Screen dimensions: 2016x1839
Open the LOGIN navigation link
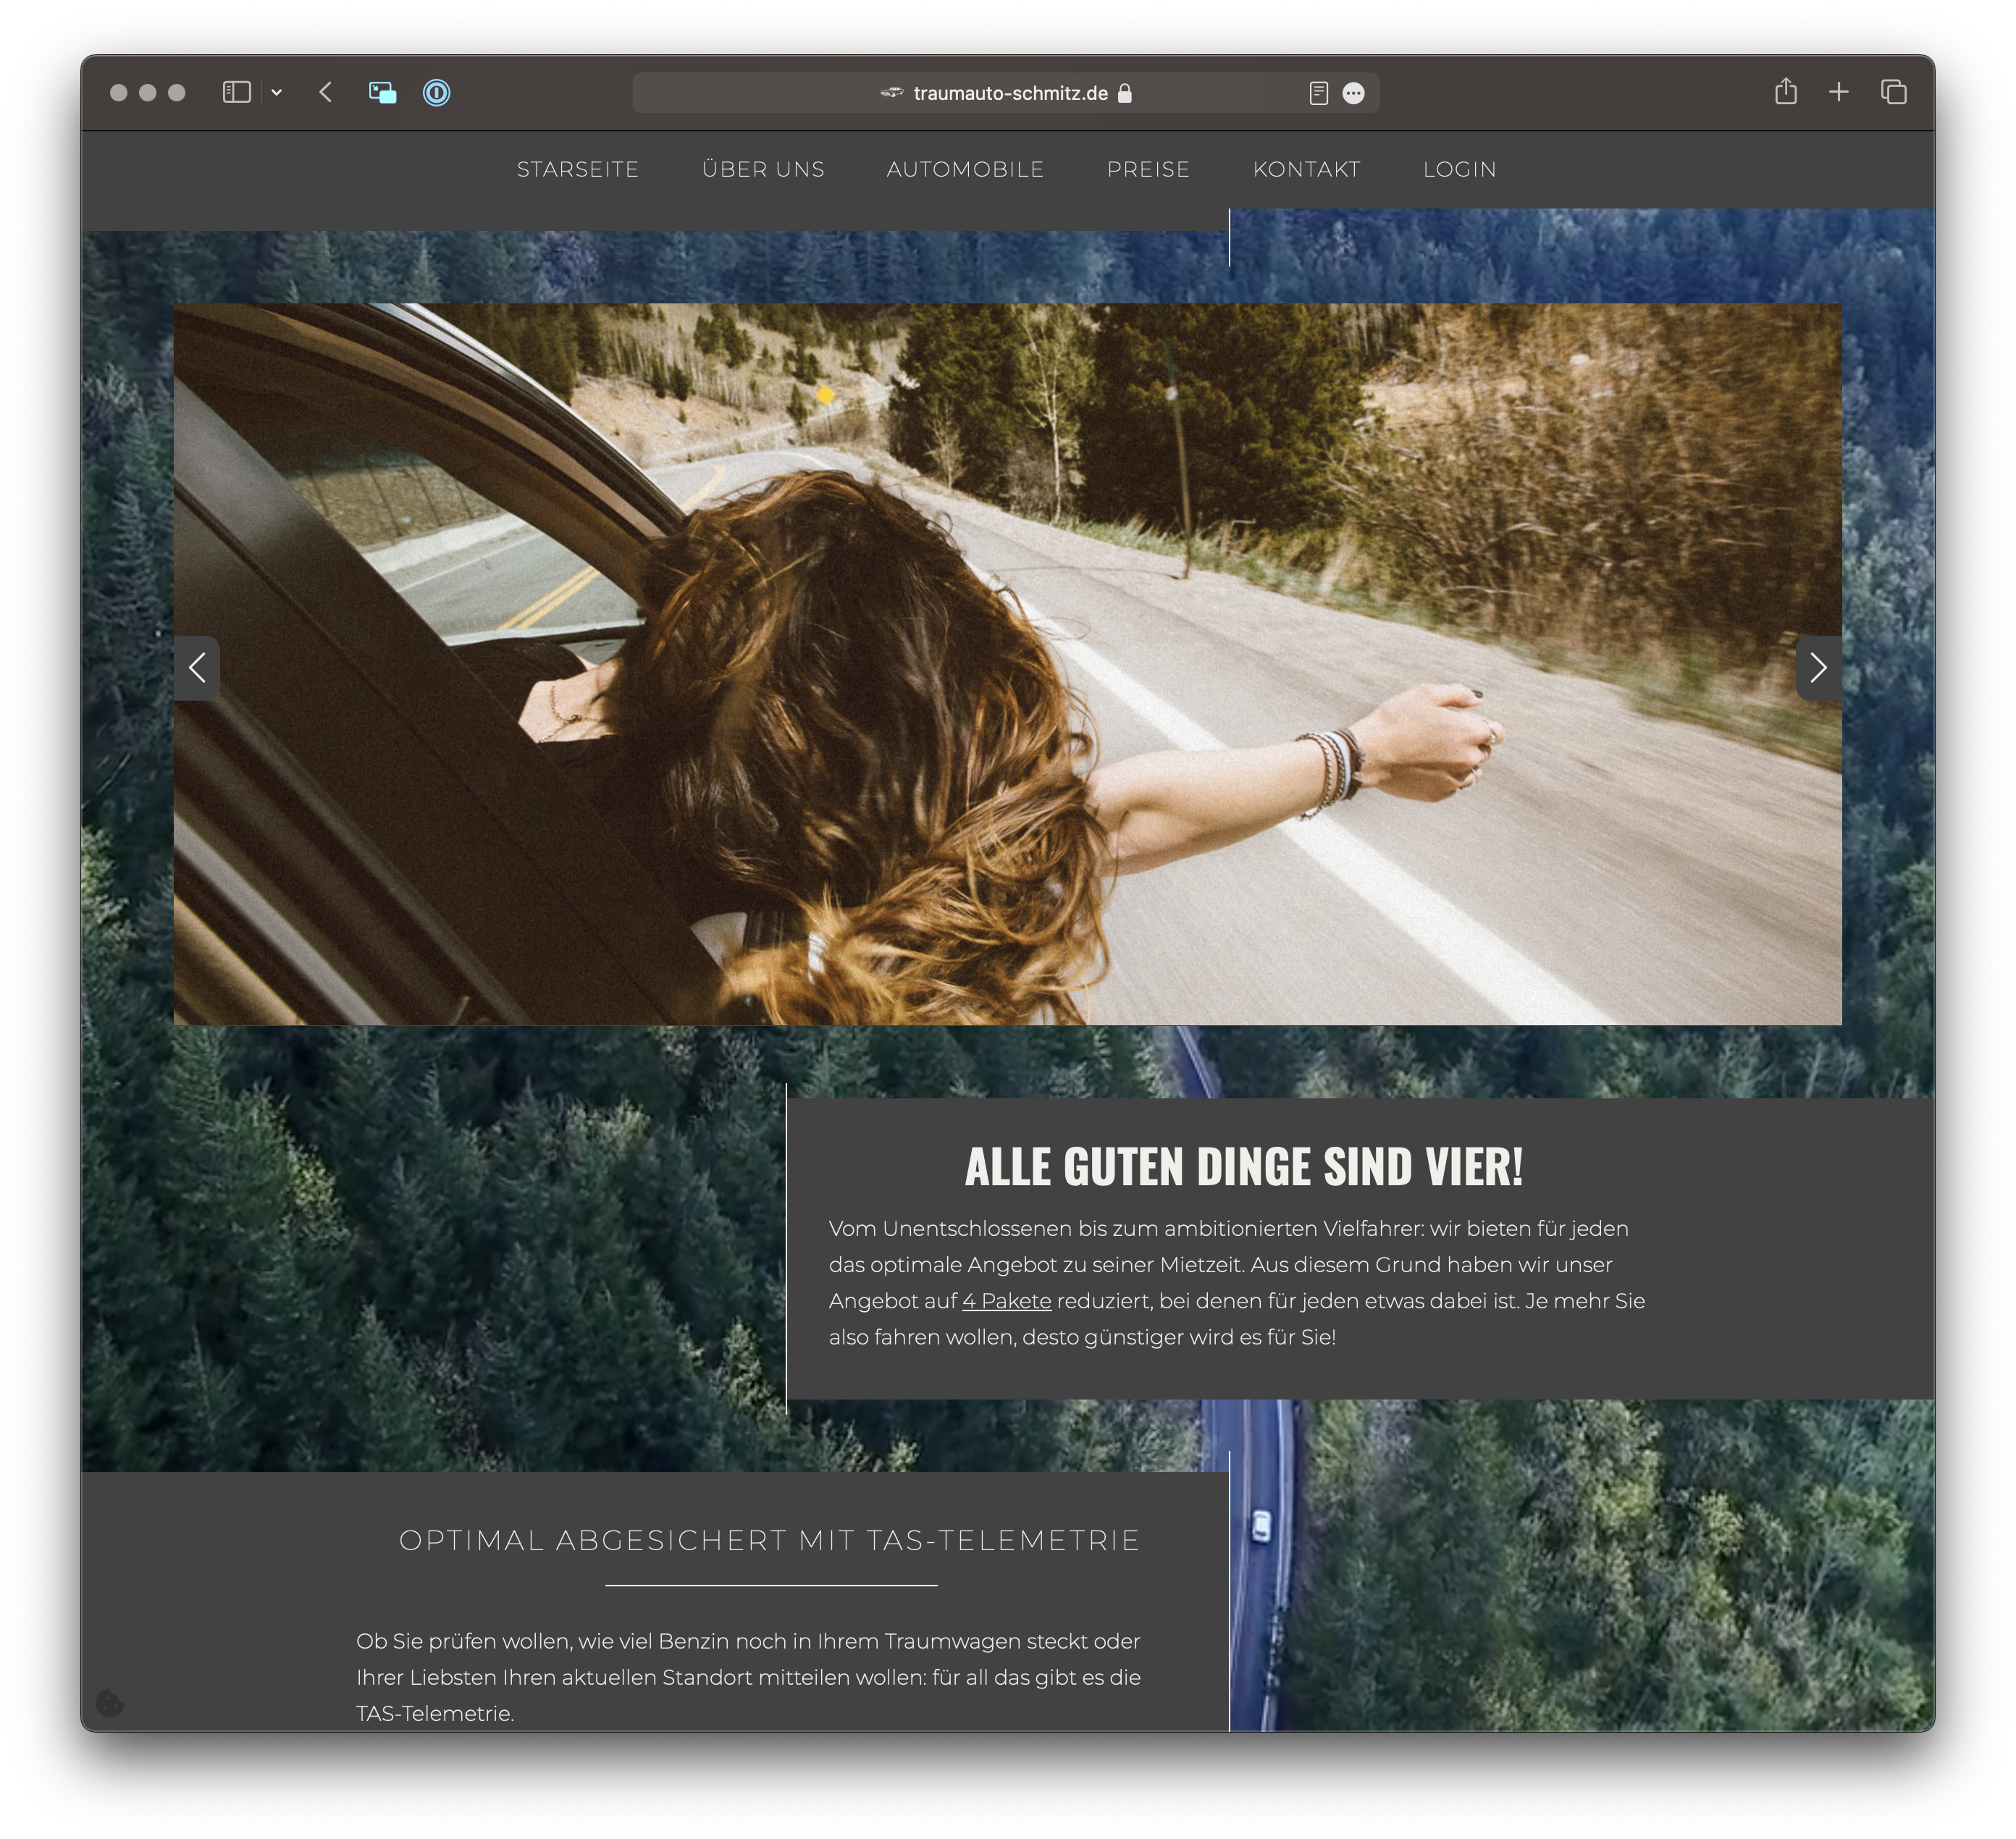pyautogui.click(x=1459, y=169)
